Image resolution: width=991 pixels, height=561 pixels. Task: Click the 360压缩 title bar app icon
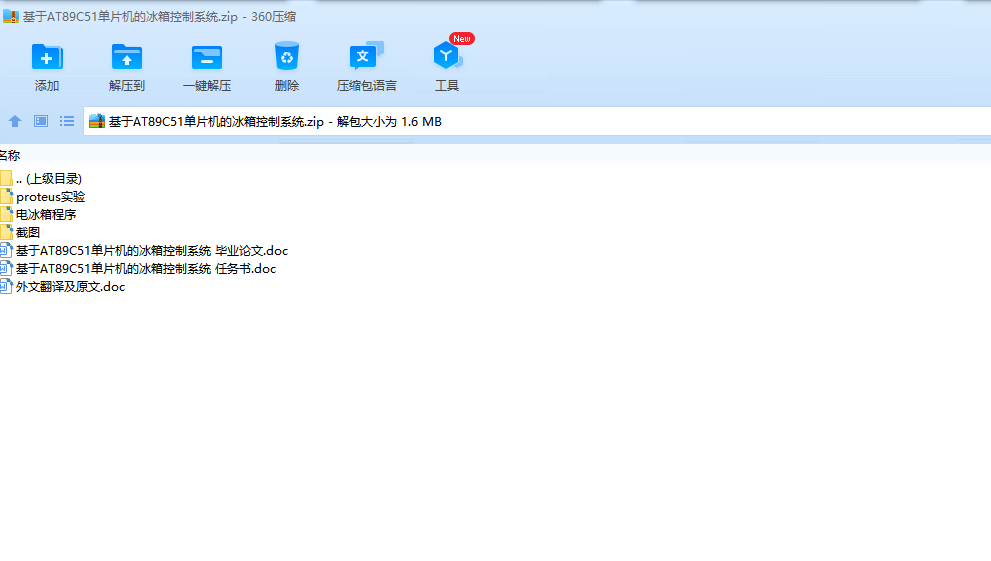tap(11, 16)
